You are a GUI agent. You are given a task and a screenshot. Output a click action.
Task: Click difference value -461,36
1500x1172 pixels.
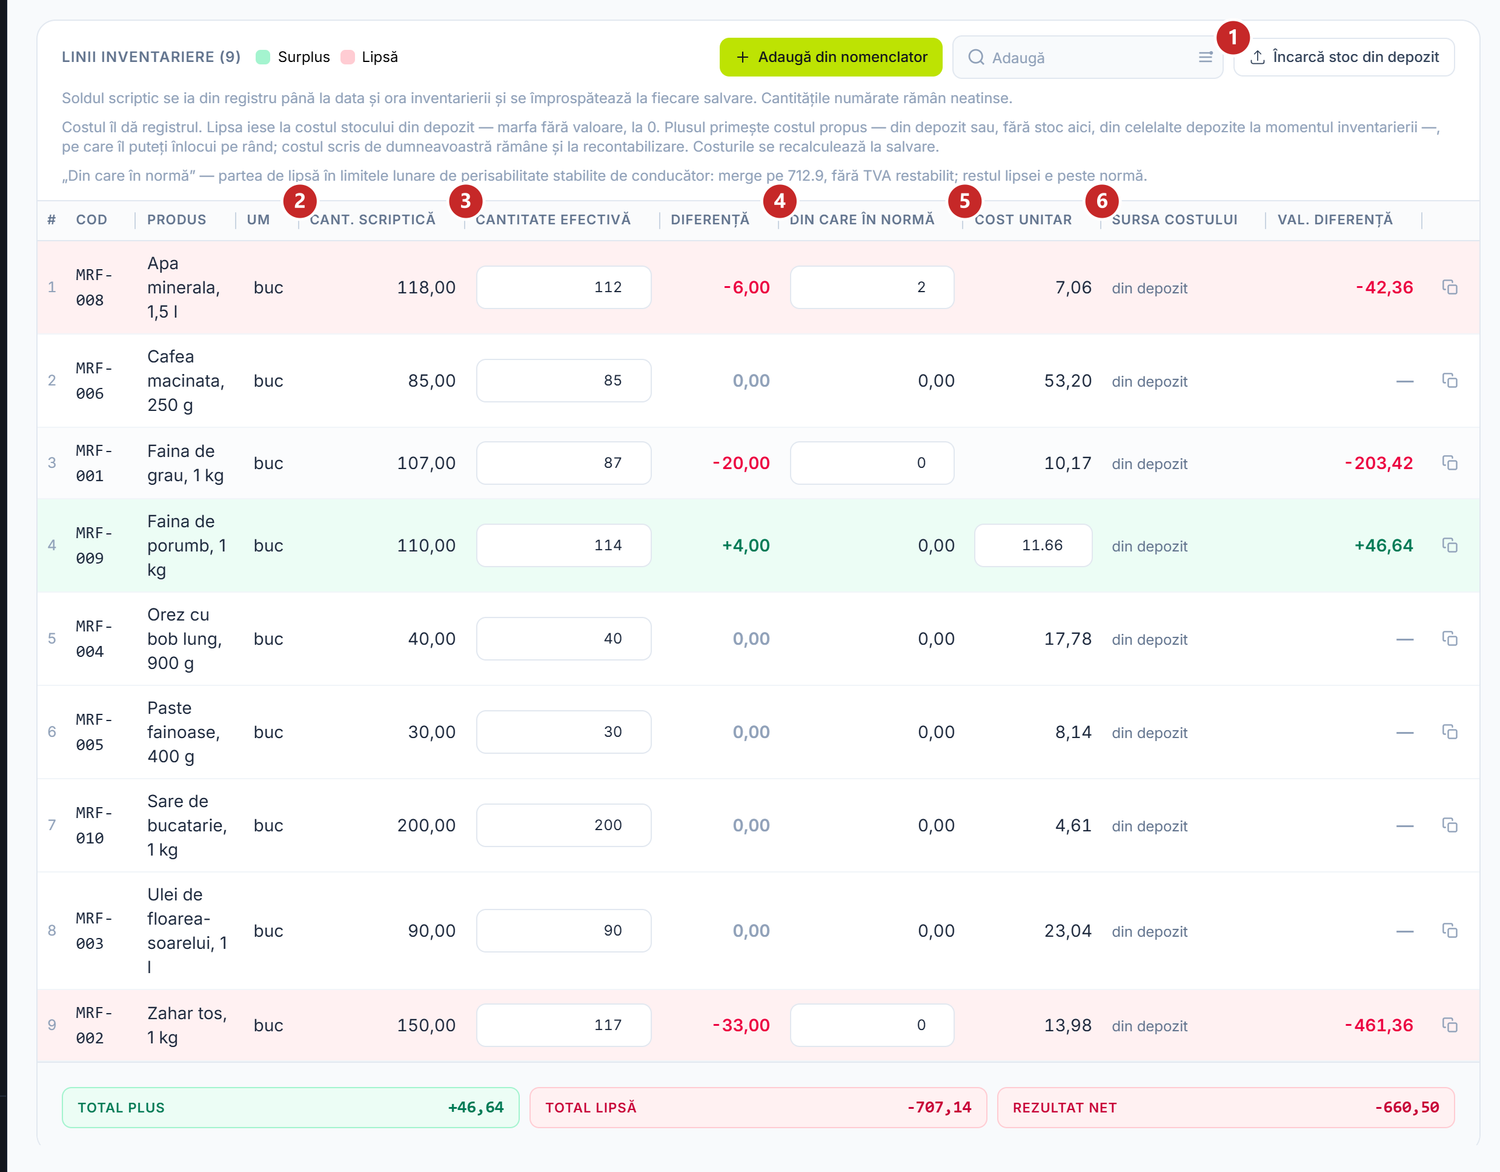1378,1025
